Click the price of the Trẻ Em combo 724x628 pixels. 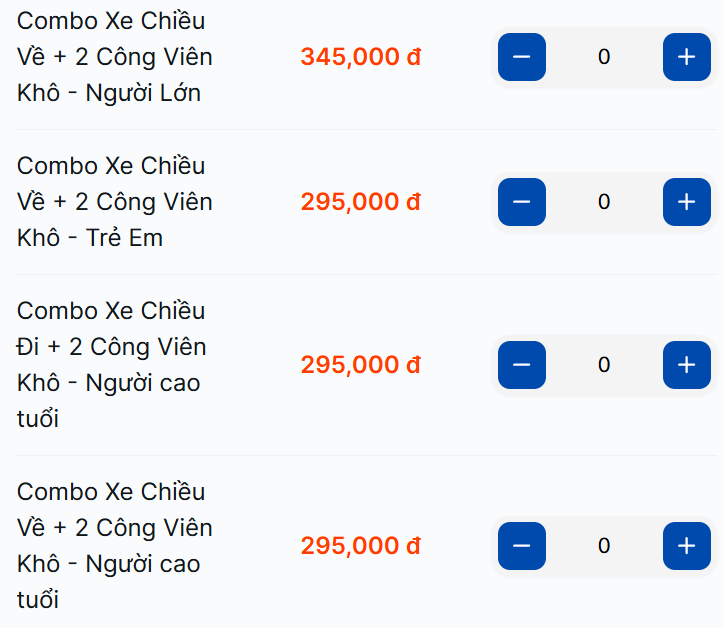coord(360,202)
